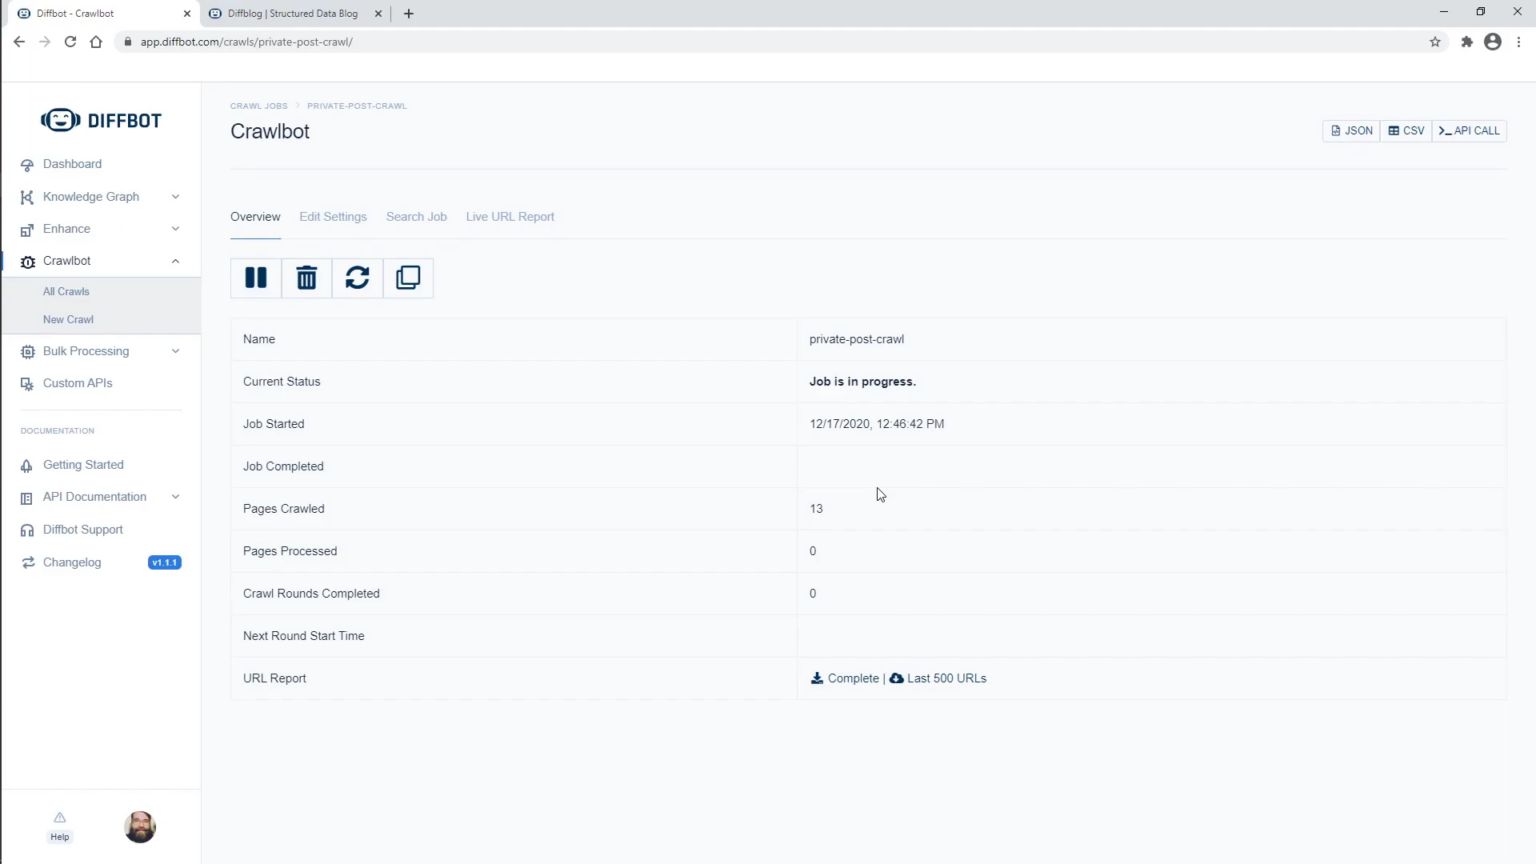This screenshot has width=1536, height=864.
Task: Click the browser address bar
Action: pyautogui.click(x=700, y=42)
